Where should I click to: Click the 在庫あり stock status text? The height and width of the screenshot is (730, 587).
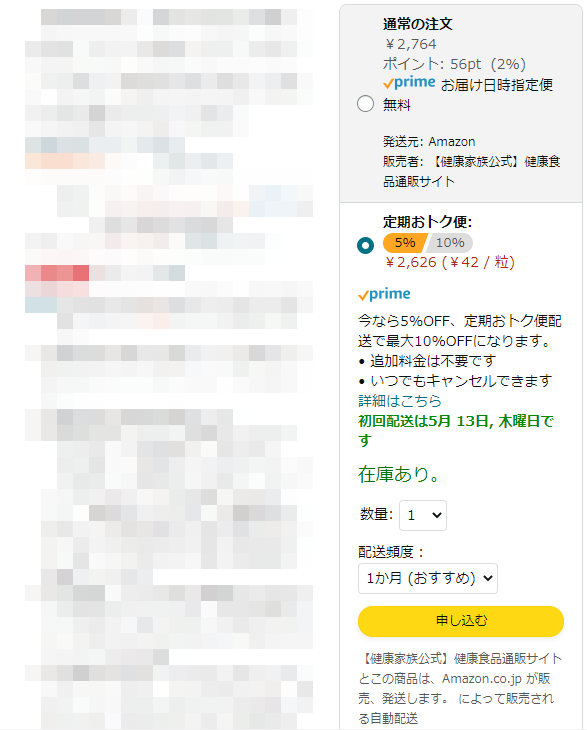[398, 474]
